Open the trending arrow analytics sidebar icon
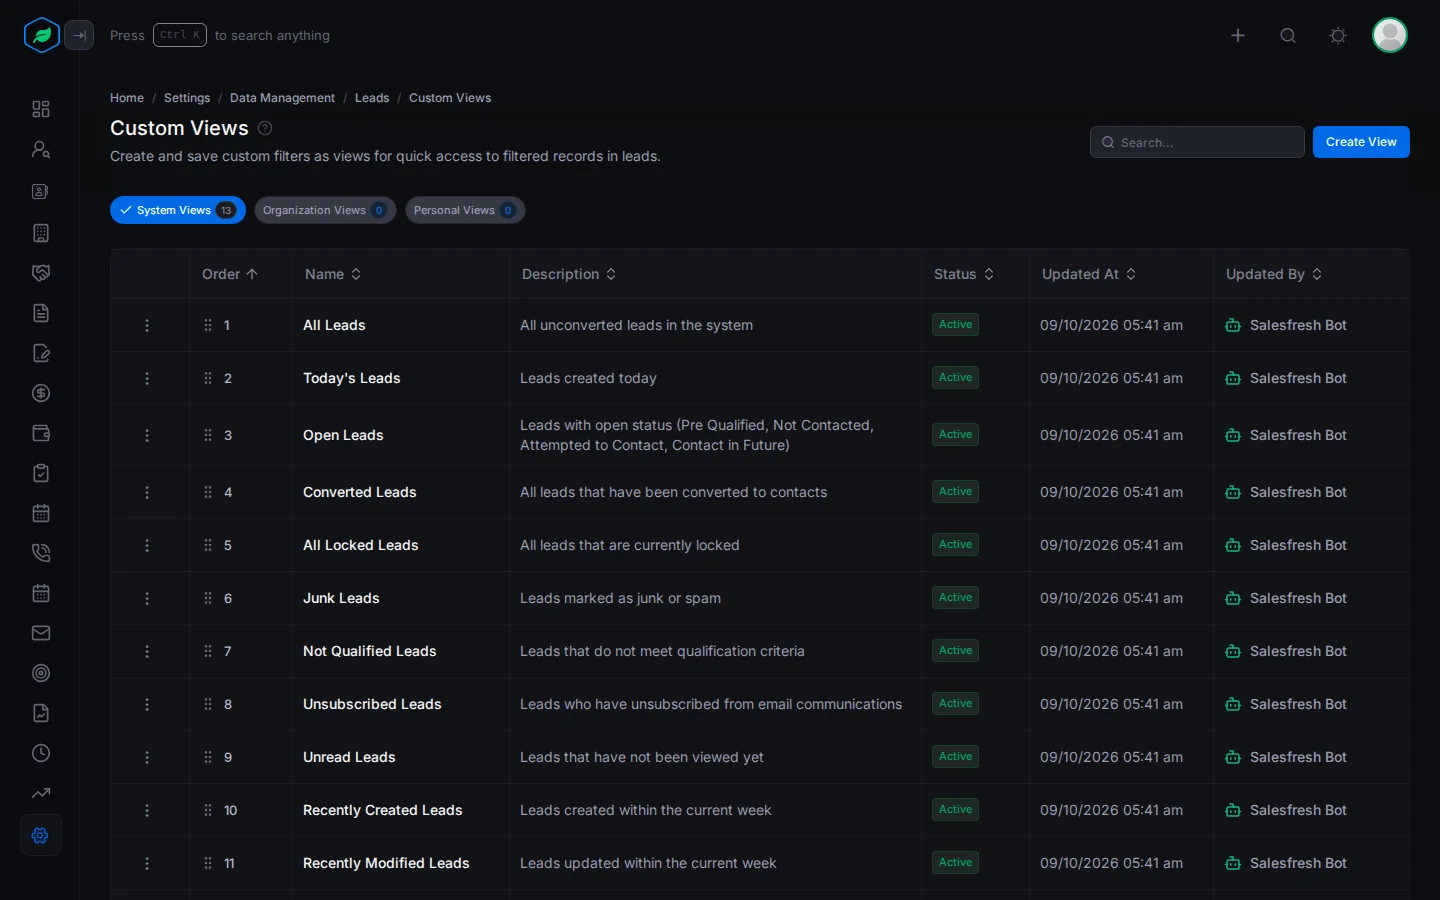 [x=41, y=793]
